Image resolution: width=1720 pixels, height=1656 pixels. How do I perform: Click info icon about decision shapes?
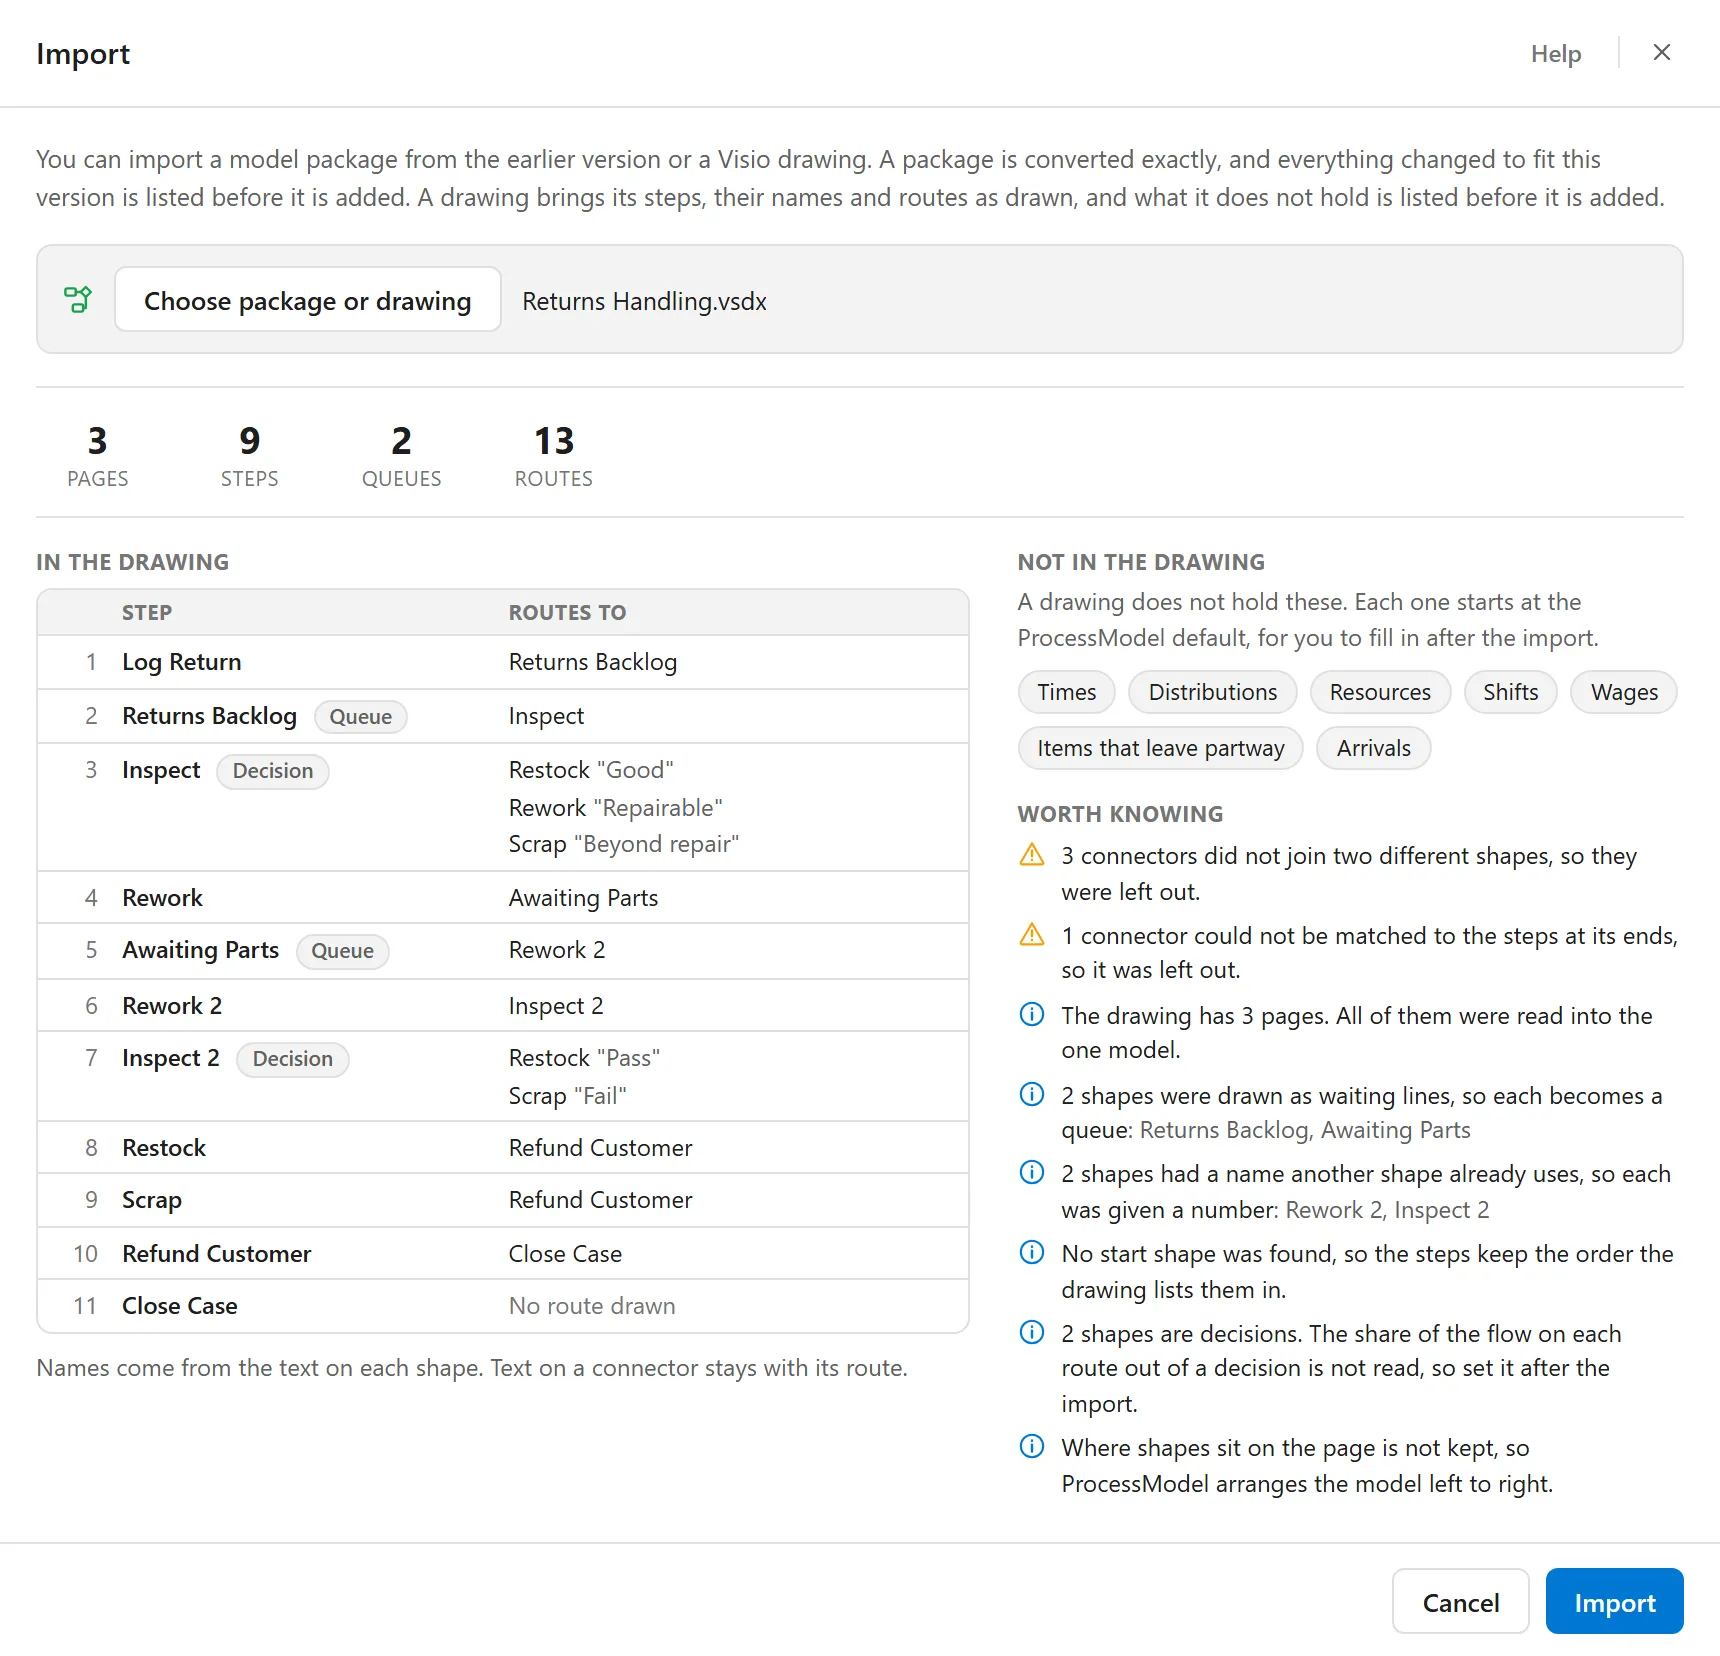pyautogui.click(x=1031, y=1332)
